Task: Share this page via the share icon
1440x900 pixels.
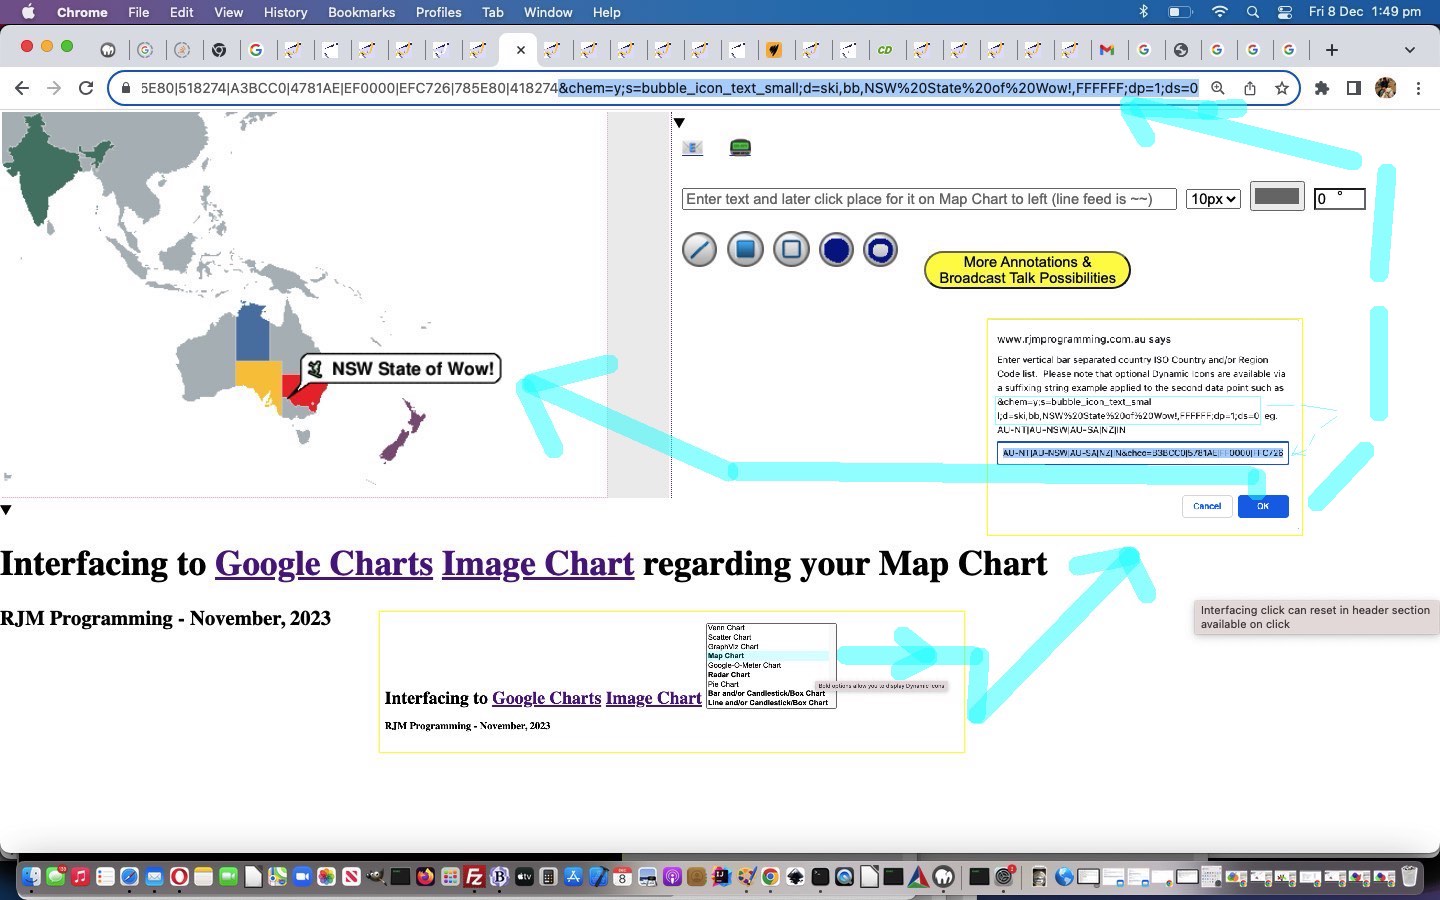Action: (1250, 88)
